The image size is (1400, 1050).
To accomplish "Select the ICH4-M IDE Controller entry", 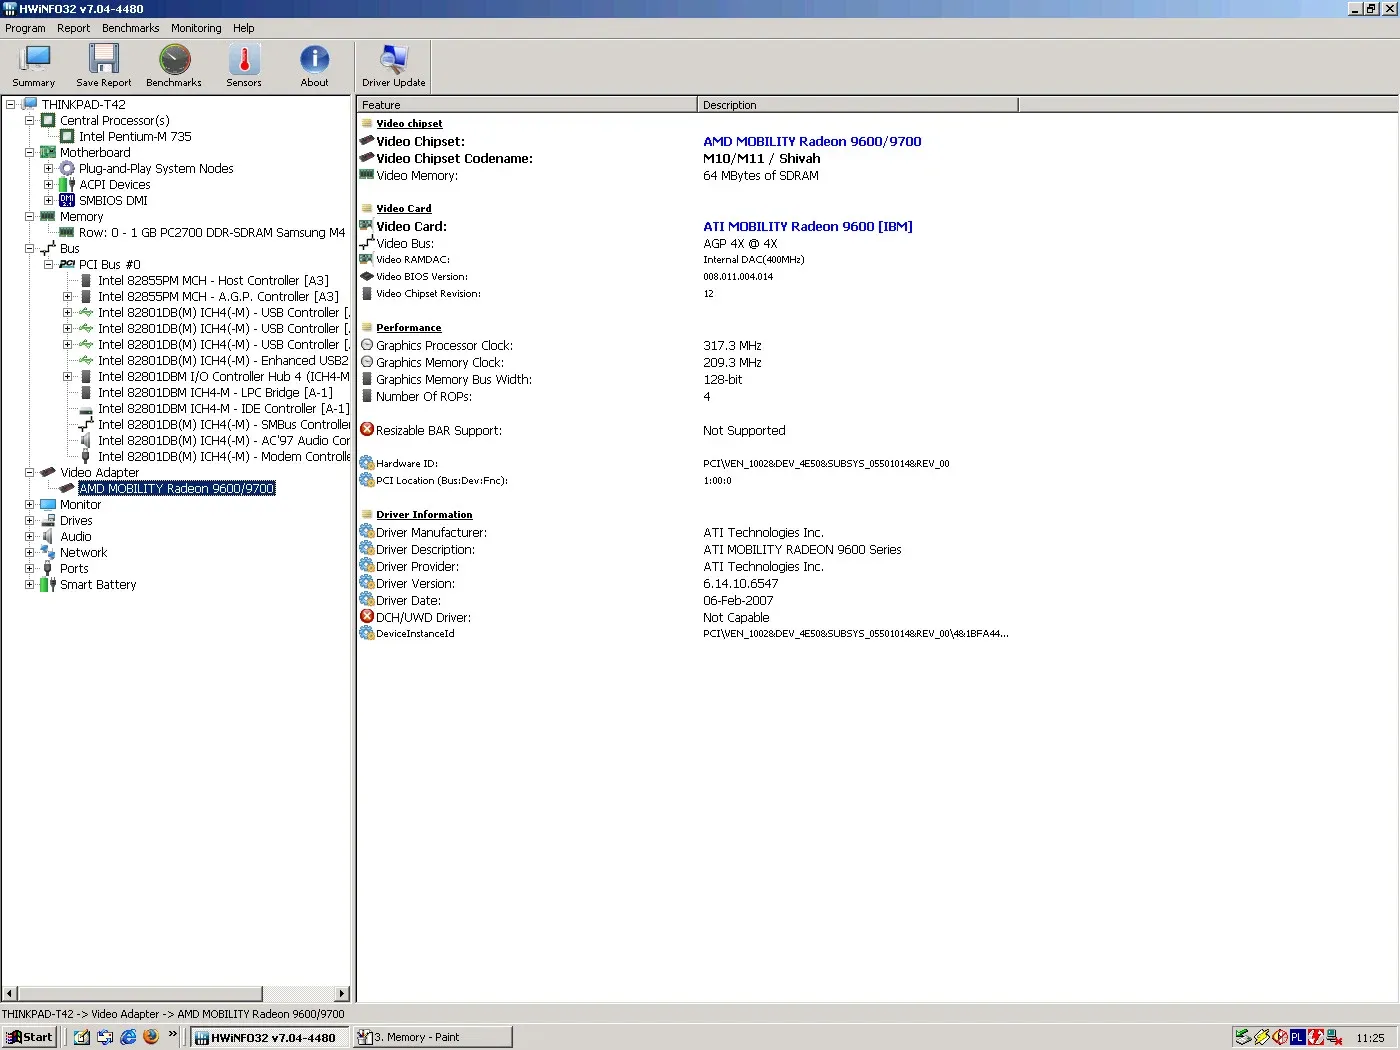I will point(224,408).
